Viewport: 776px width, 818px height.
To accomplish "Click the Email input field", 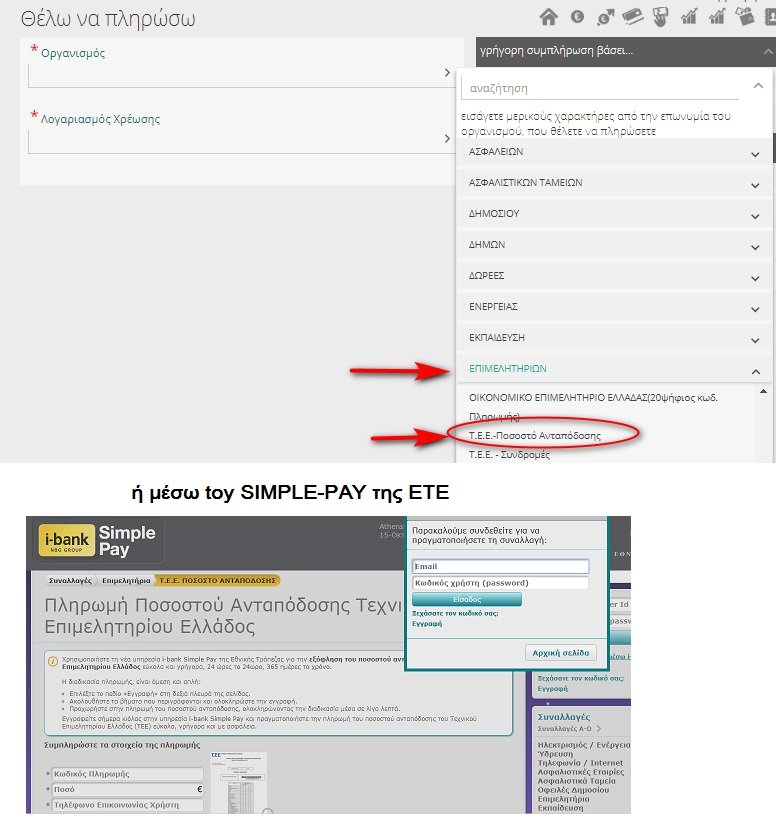I will coord(500,566).
